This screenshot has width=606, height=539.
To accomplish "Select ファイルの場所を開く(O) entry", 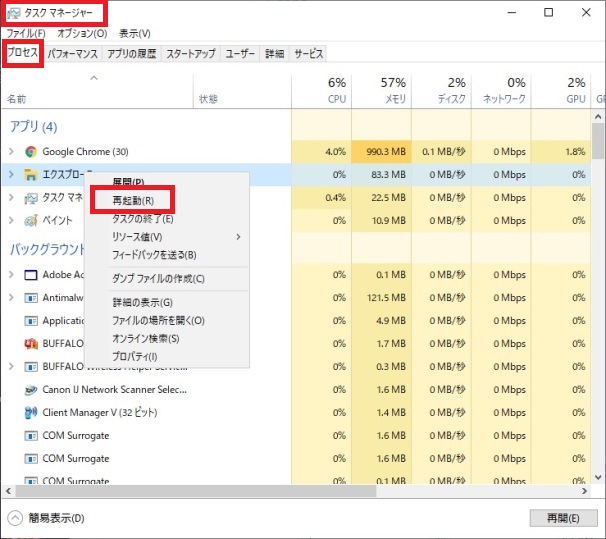I will (158, 321).
